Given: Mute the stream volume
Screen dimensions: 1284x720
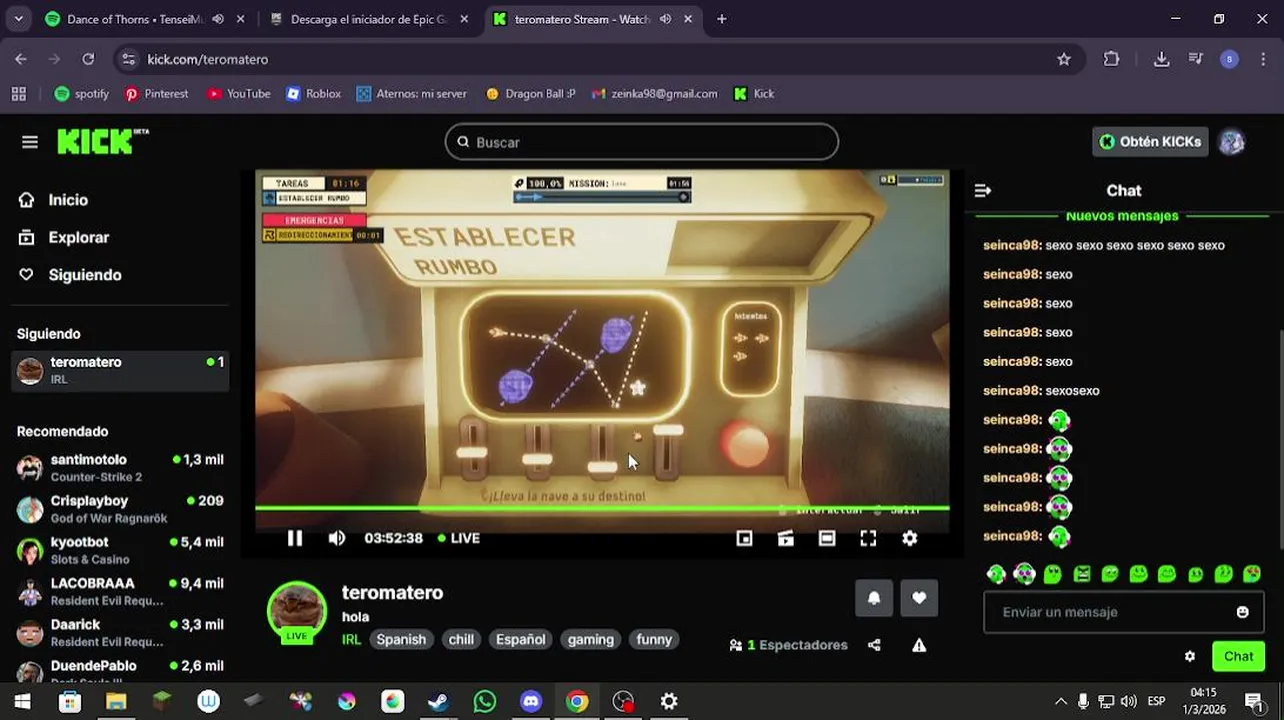Looking at the screenshot, I should [x=337, y=538].
